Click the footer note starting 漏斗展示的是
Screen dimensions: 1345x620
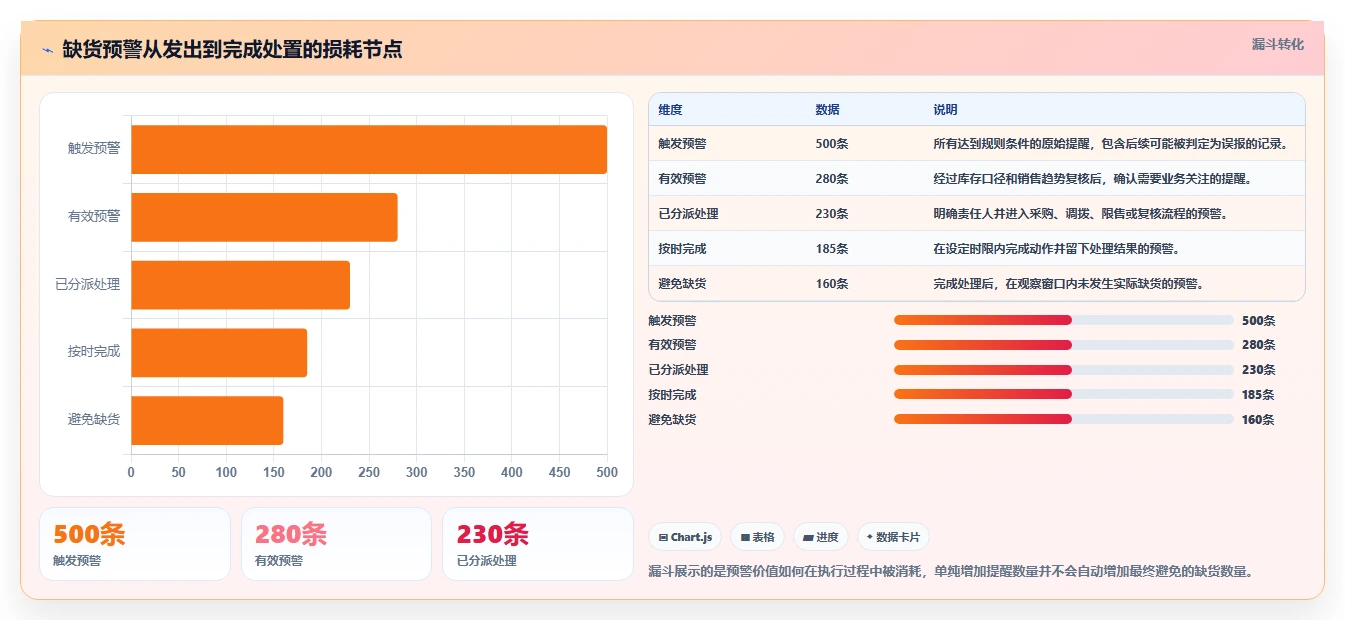[x=951, y=572]
